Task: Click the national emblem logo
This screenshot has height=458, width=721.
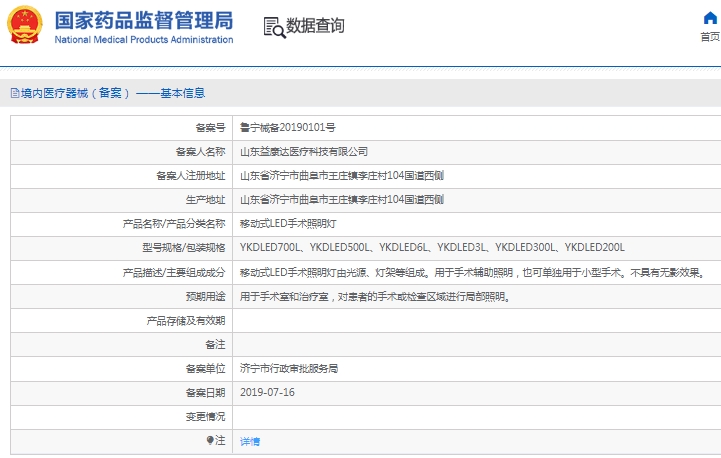Action: 25,25
